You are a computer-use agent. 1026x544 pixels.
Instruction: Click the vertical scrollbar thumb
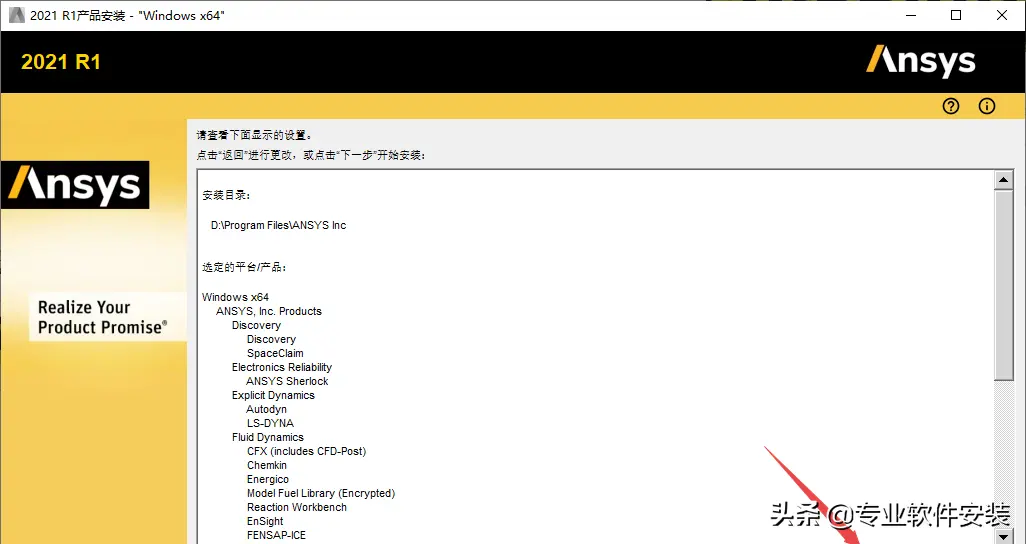1003,285
